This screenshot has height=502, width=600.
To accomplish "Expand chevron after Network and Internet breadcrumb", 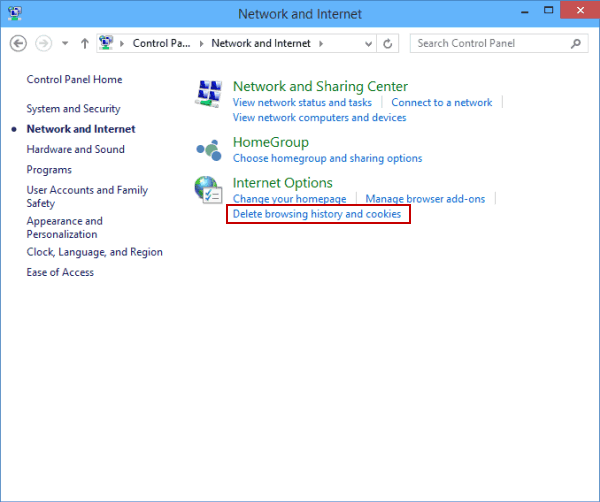I will click(x=321, y=44).
